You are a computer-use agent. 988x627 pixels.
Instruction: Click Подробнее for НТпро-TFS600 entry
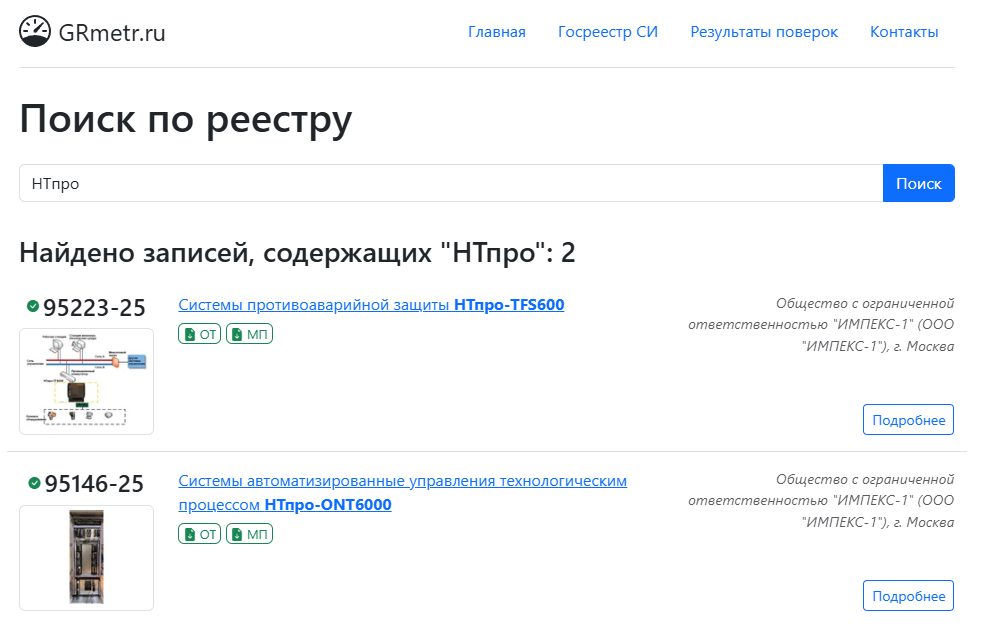908,420
